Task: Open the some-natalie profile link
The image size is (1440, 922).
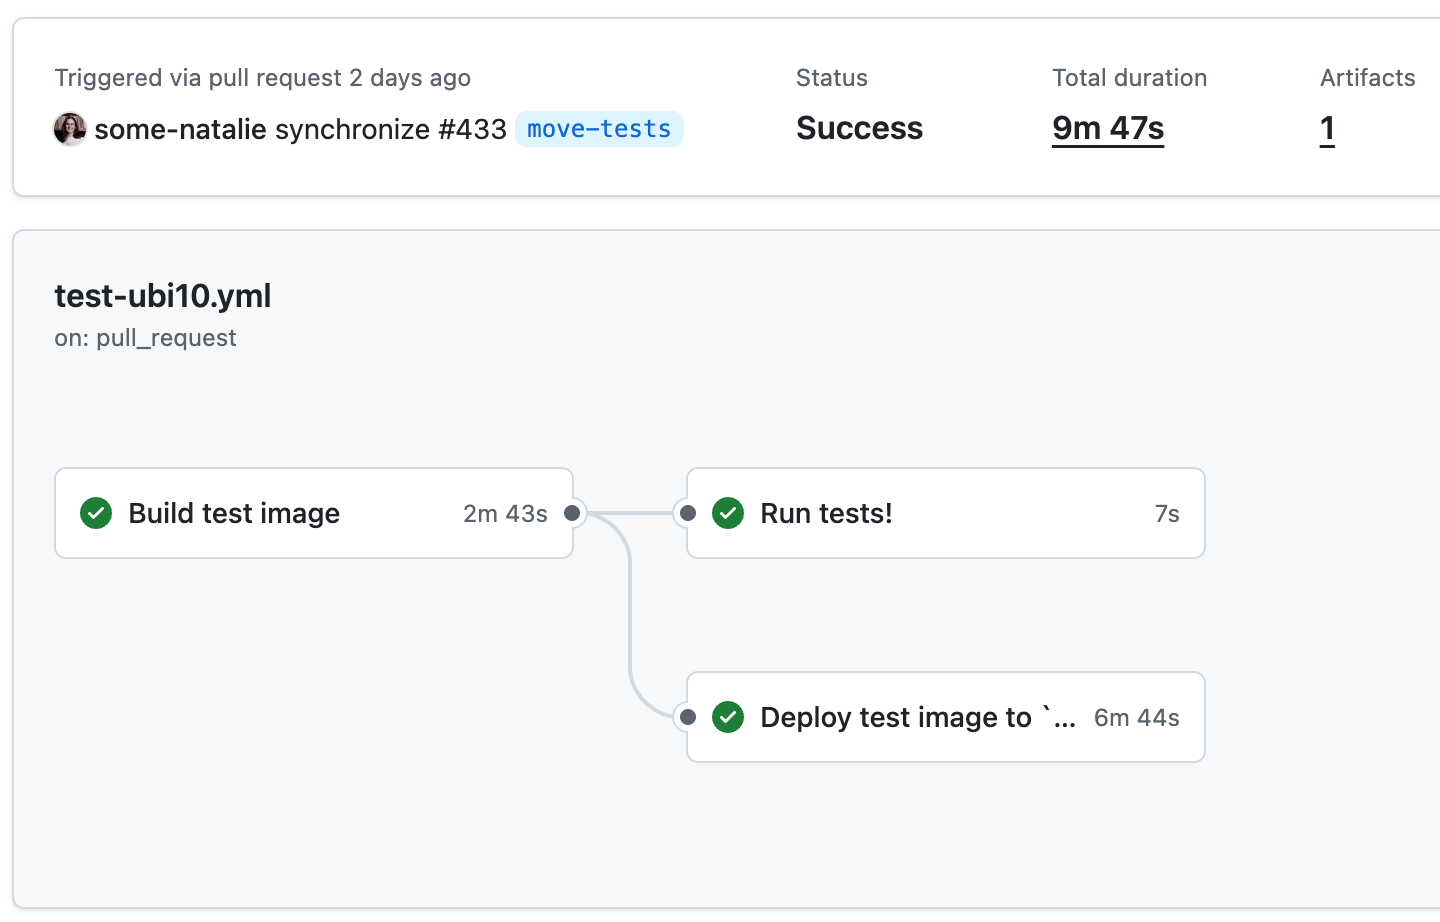Action: coord(180,129)
